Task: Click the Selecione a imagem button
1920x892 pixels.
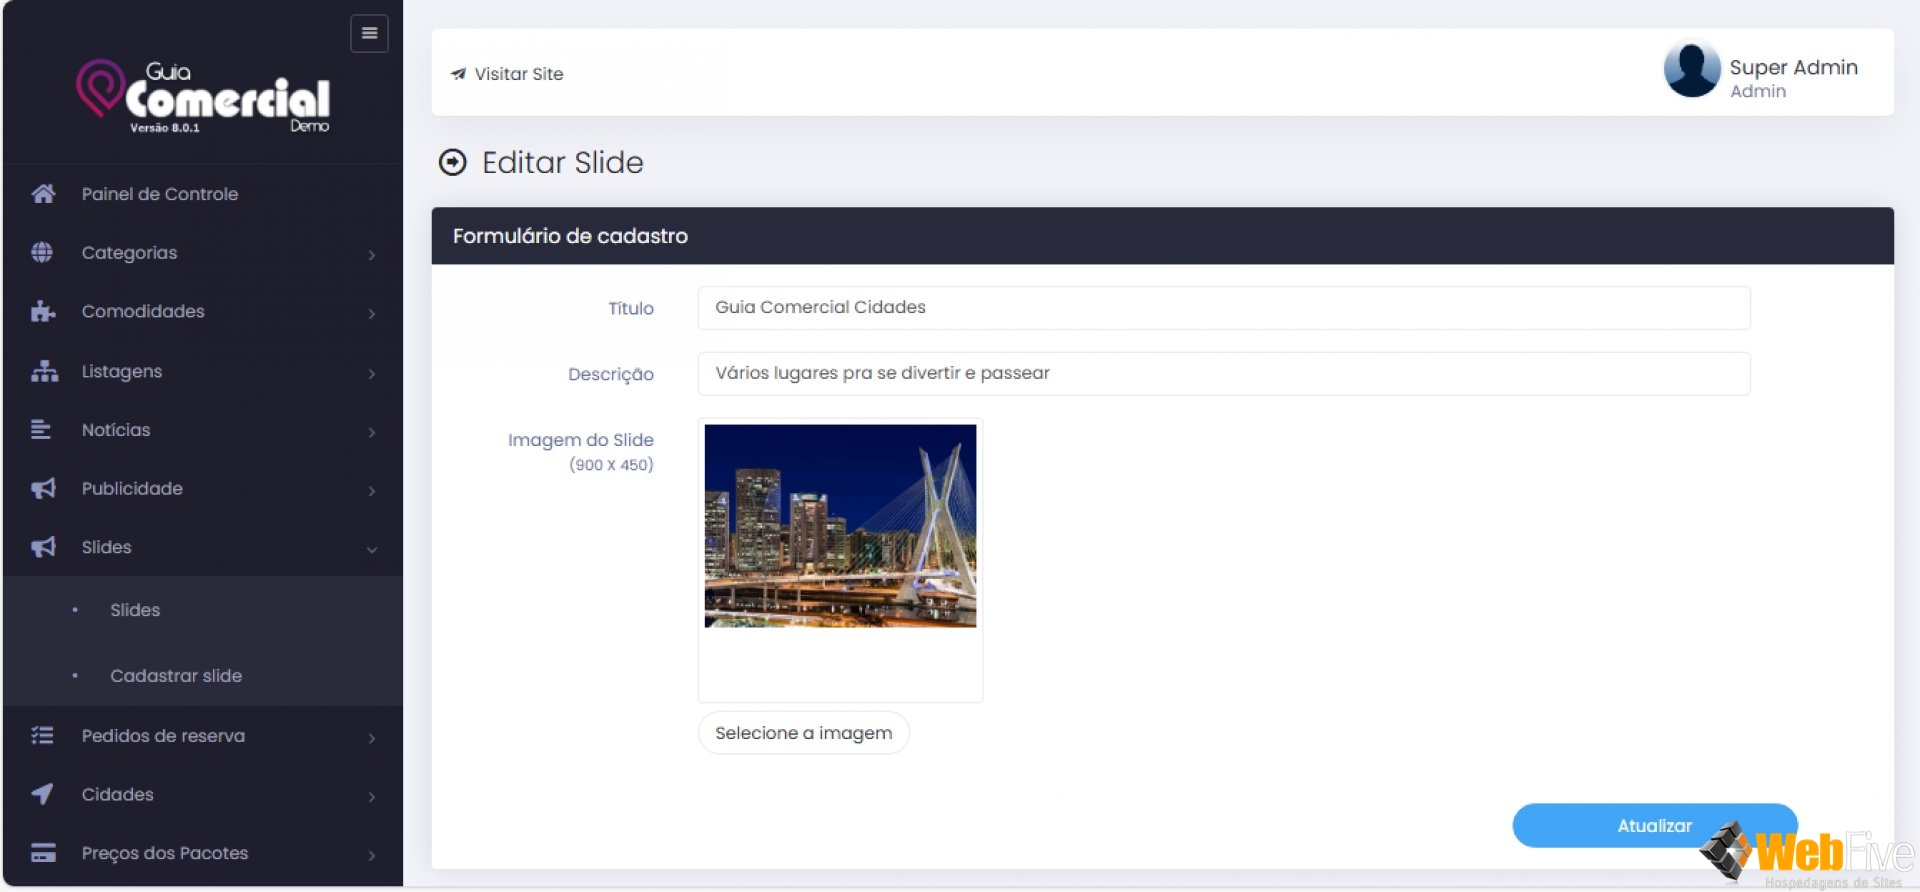Action: click(803, 733)
